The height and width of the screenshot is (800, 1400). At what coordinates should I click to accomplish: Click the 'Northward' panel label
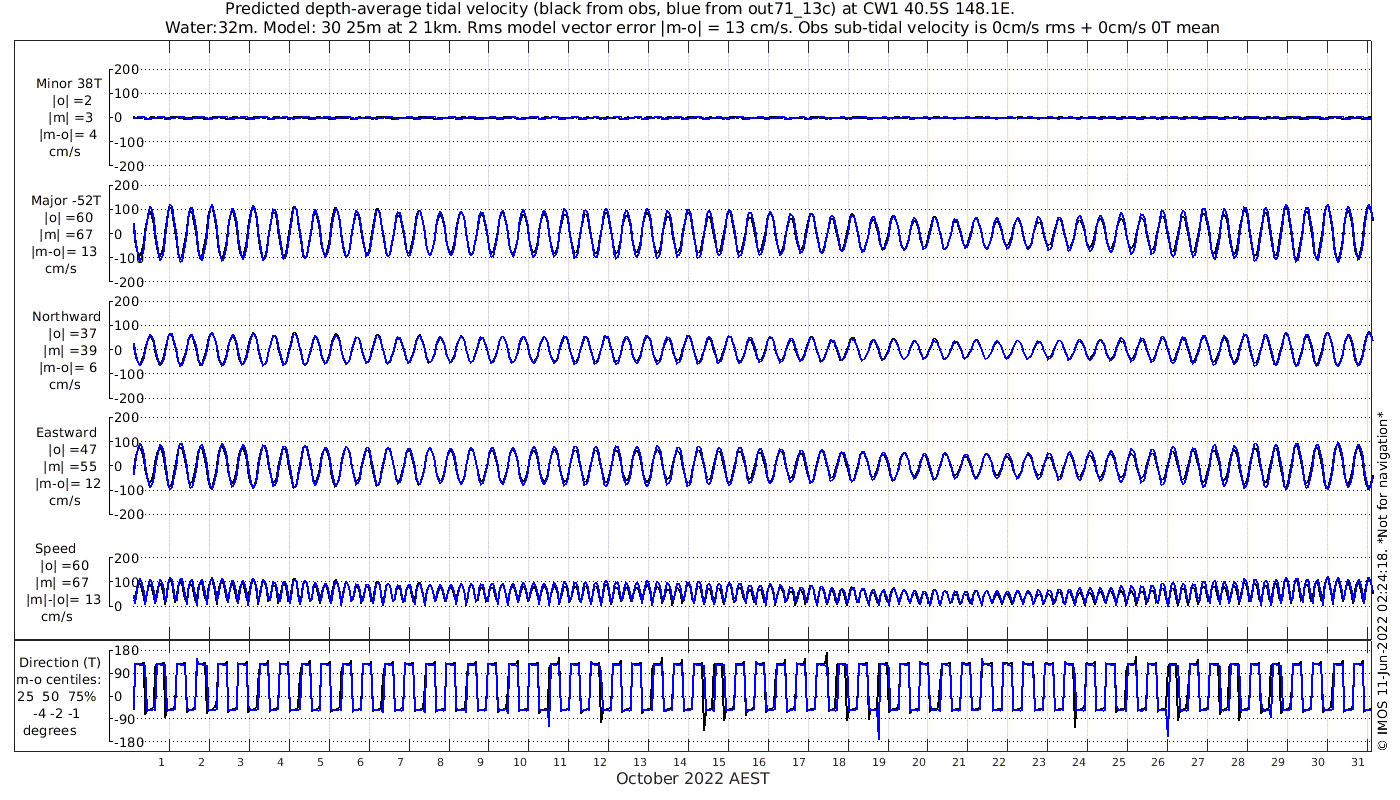[66, 316]
